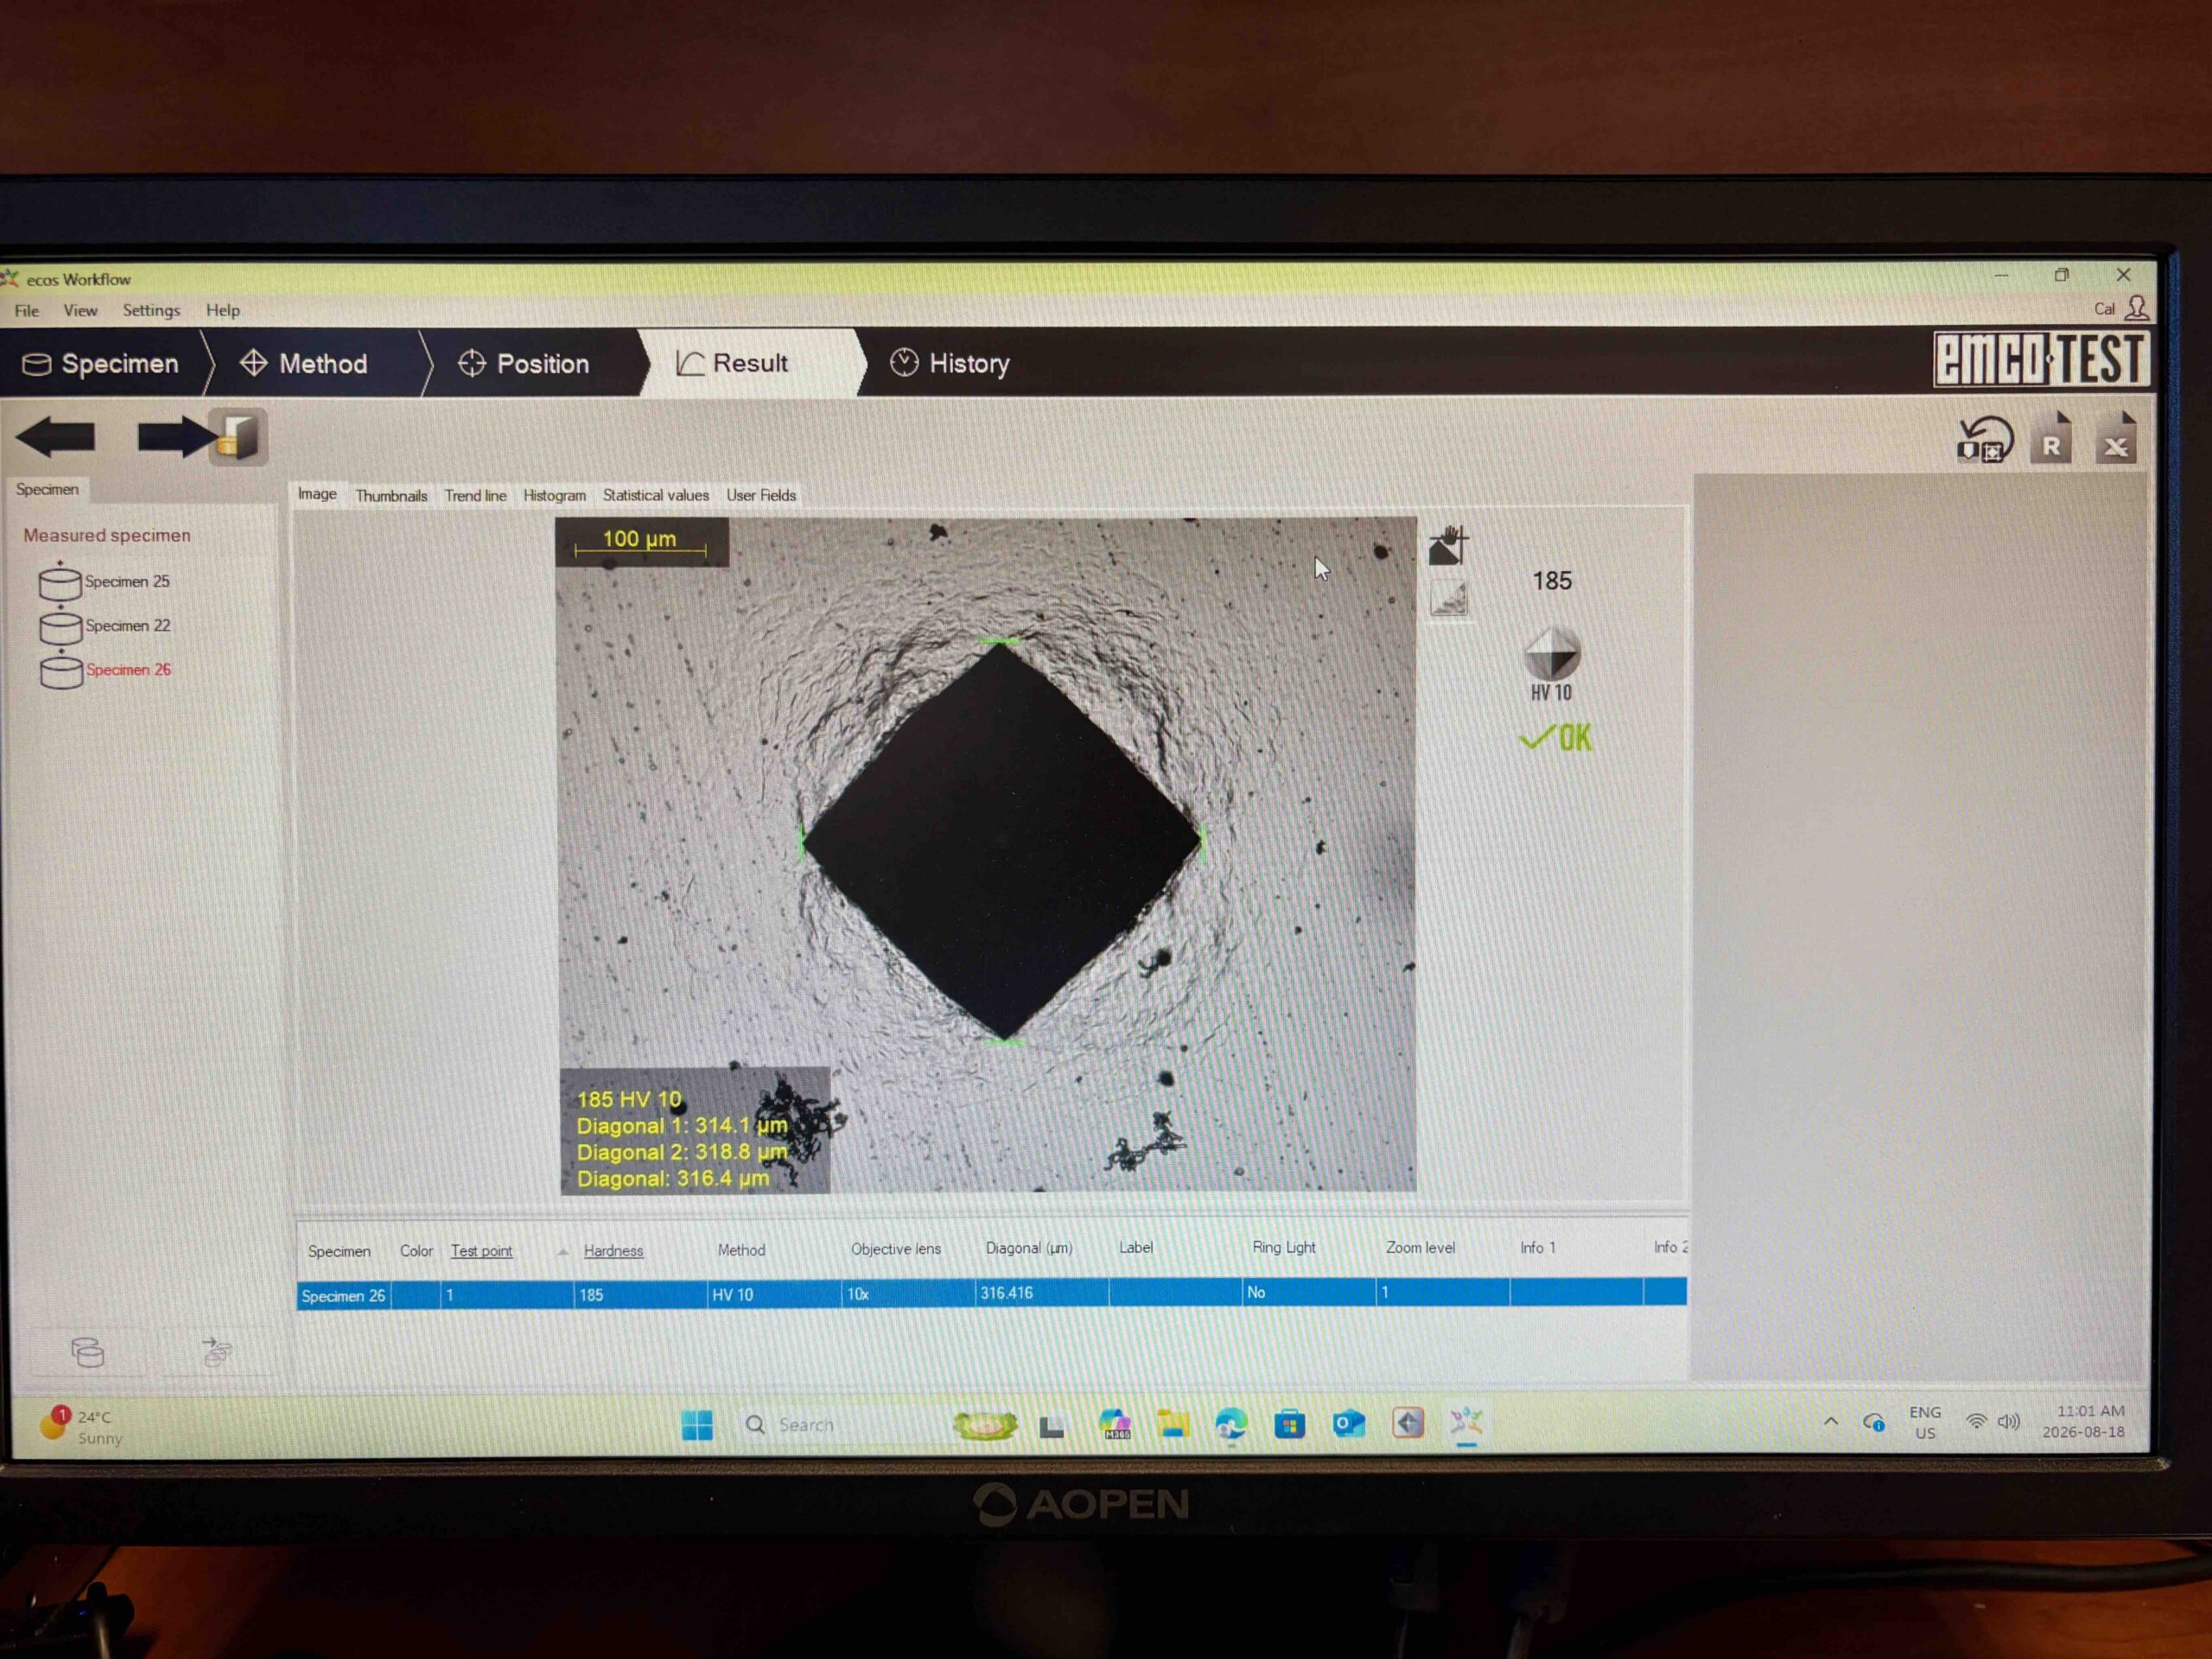2212x1659 pixels.
Task: Click the specimen transfer arrow icon at bottom left
Action: [x=216, y=1352]
